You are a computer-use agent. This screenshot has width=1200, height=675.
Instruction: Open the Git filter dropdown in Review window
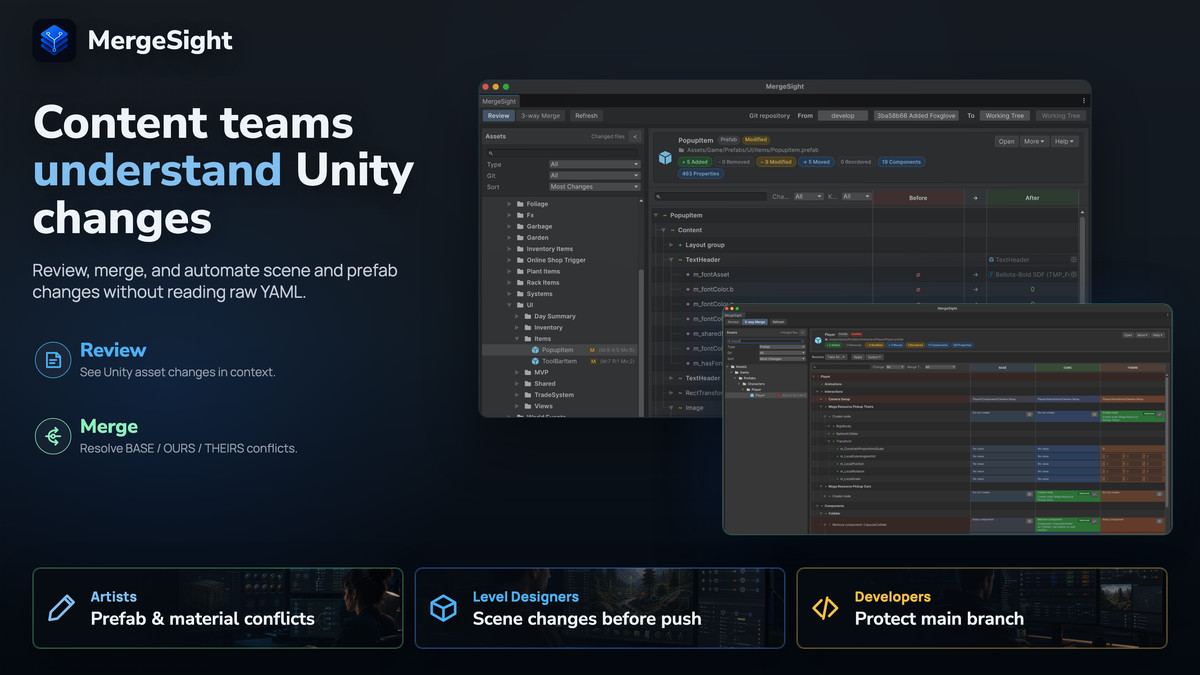point(594,175)
